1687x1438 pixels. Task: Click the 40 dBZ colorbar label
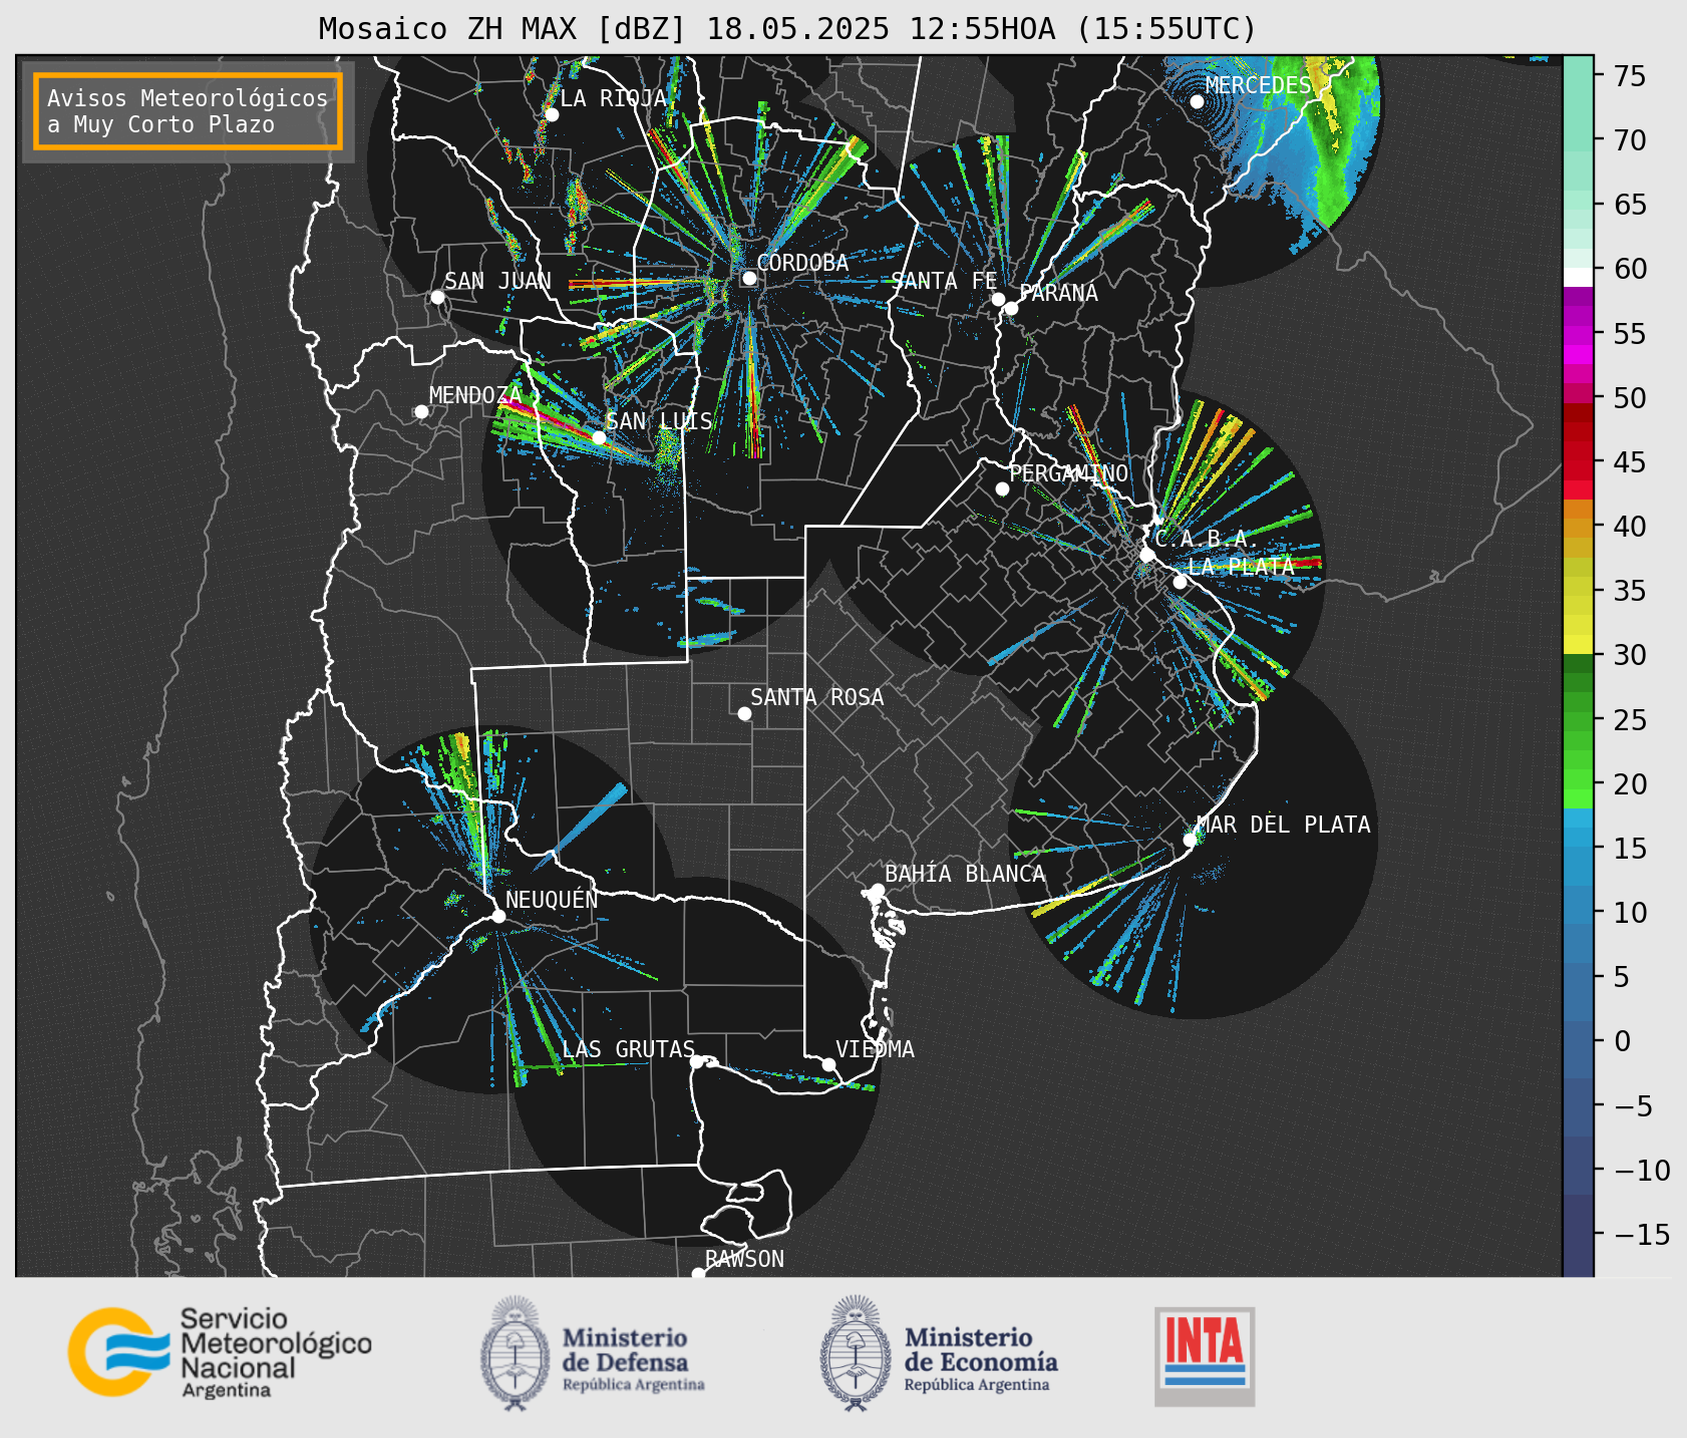click(1629, 527)
